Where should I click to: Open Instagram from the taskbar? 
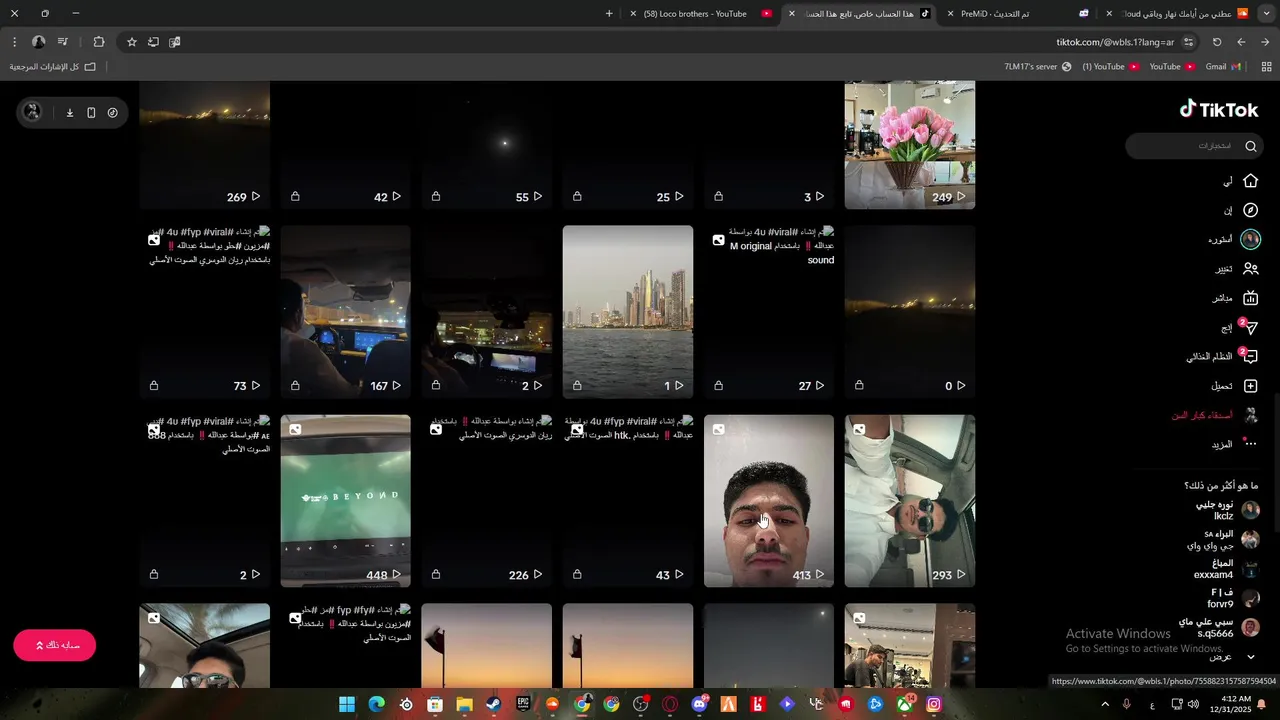pos(933,704)
